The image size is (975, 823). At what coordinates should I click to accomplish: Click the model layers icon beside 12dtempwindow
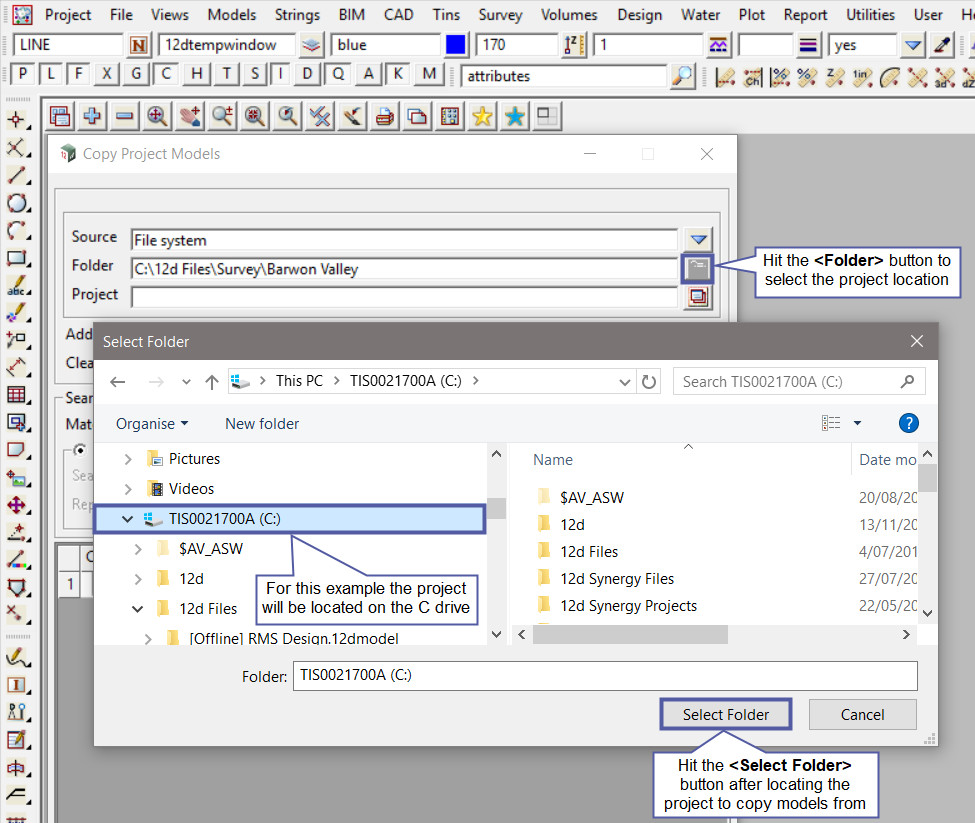(x=312, y=45)
